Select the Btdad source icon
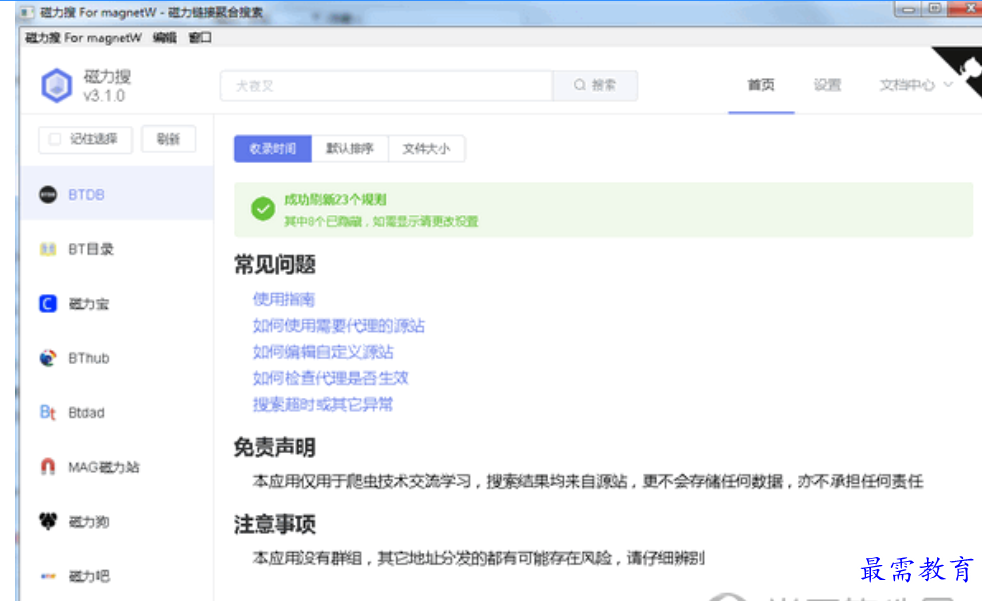The width and height of the screenshot is (982, 601). pyautogui.click(x=48, y=412)
